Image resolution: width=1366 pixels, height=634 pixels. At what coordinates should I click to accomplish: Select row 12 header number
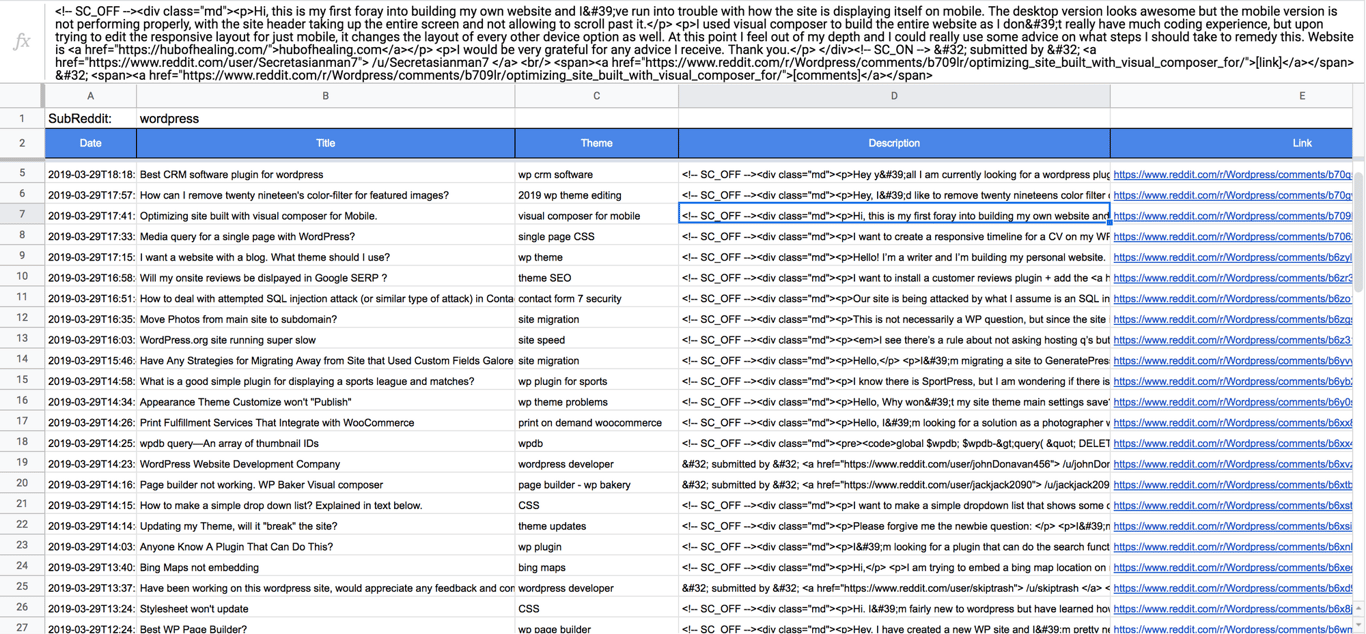click(21, 318)
